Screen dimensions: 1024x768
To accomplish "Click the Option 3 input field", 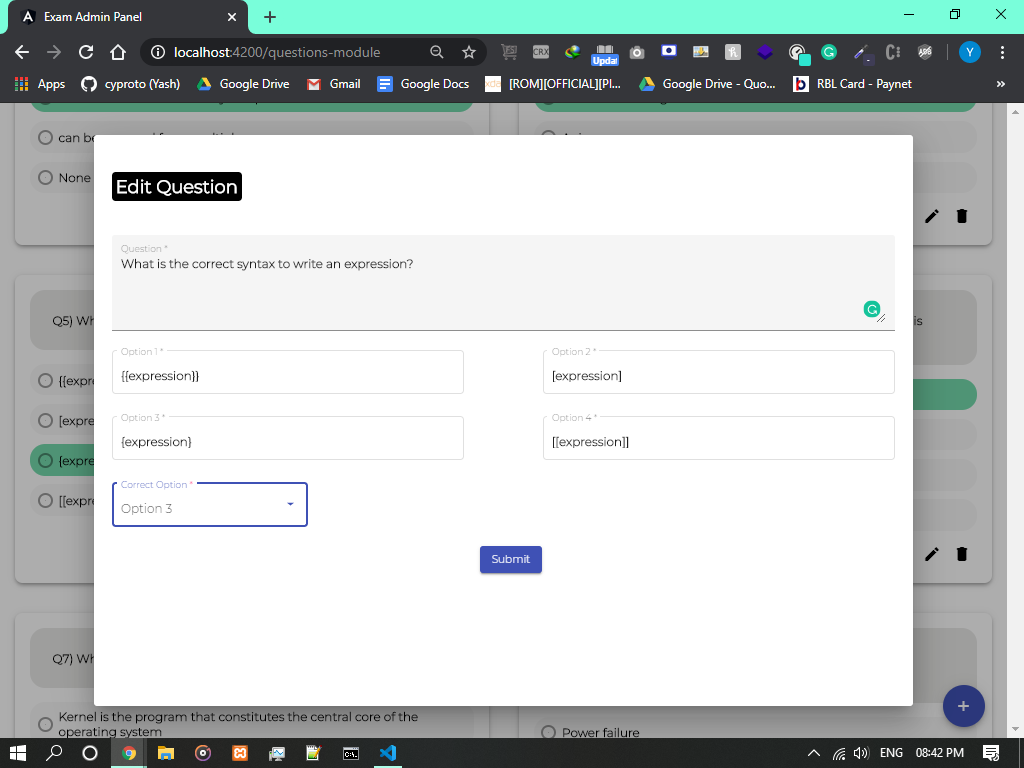I will pyautogui.click(x=288, y=438).
